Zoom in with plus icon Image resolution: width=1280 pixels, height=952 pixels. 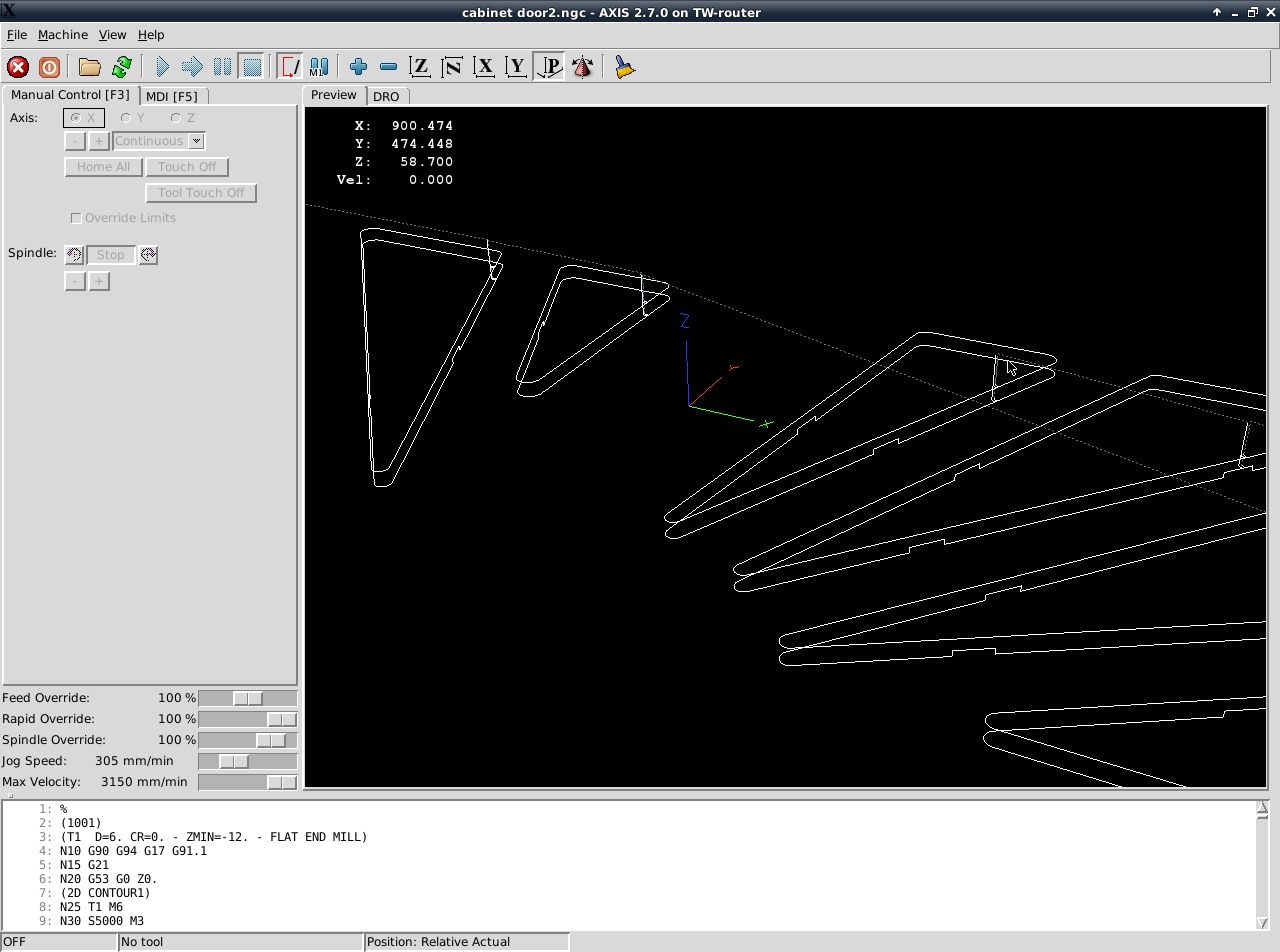point(359,67)
